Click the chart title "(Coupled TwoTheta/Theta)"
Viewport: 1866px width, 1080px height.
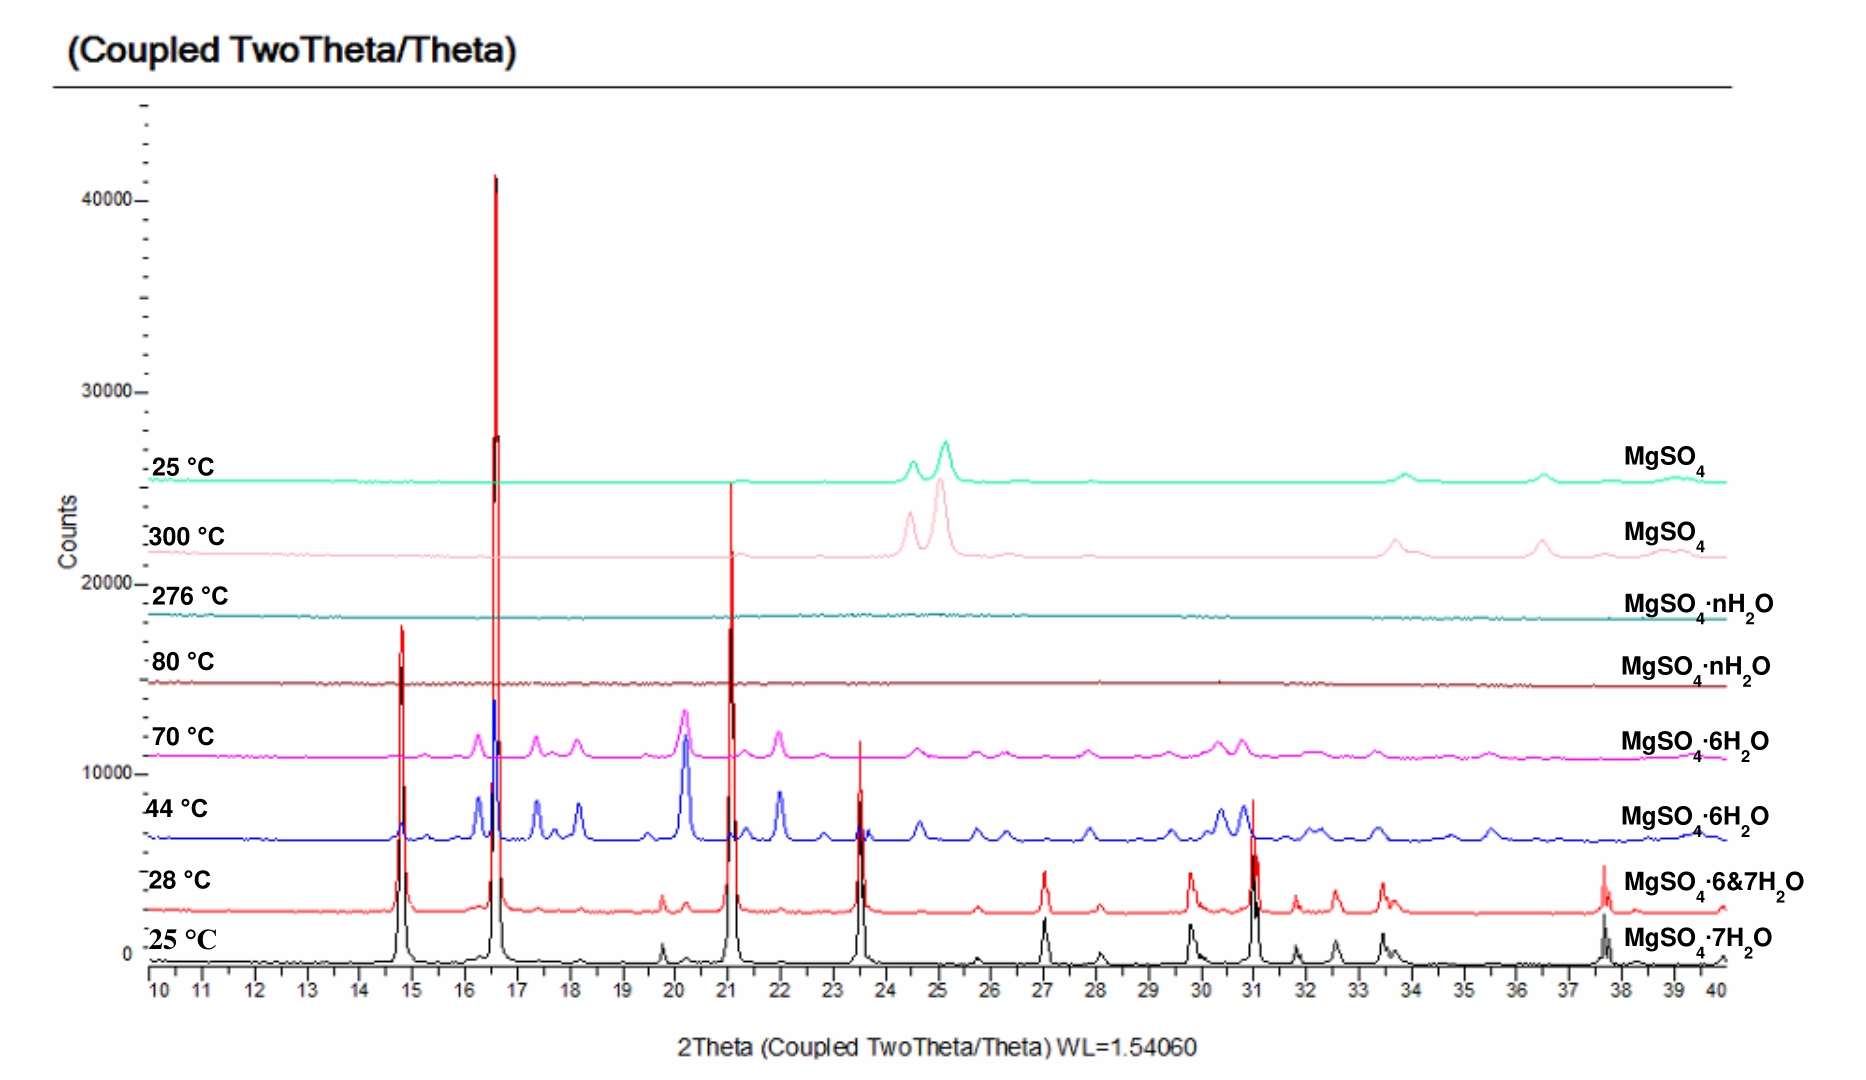point(291,50)
